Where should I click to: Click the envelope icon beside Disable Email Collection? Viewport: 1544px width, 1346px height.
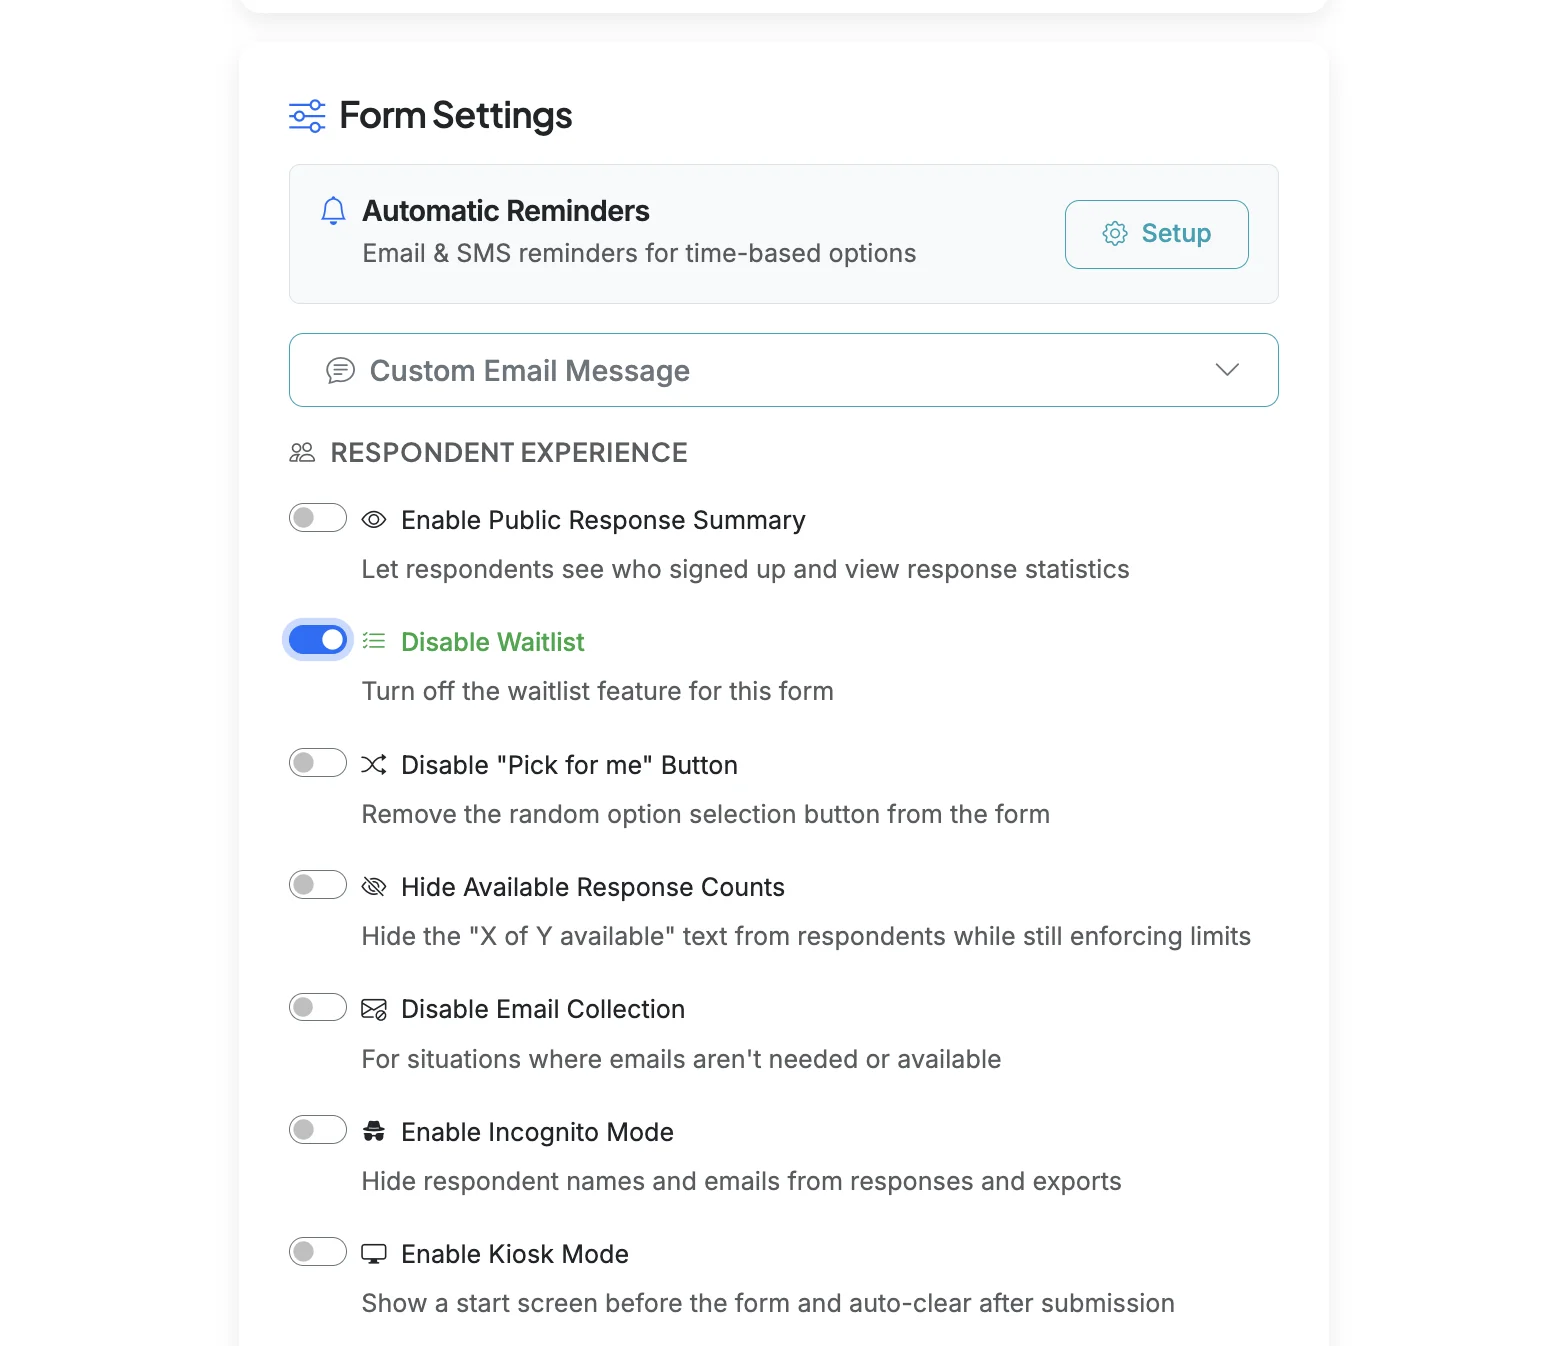point(374,1008)
